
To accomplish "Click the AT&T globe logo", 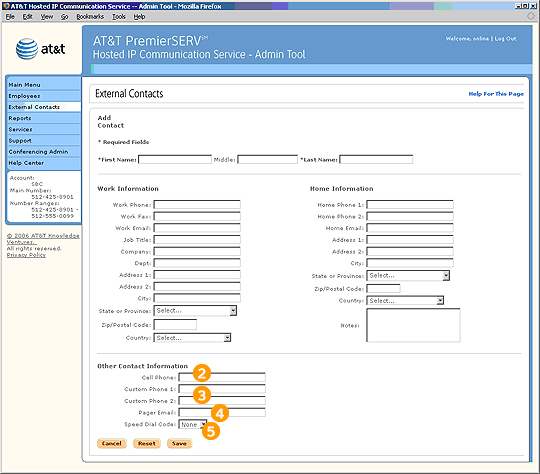I will [27, 49].
